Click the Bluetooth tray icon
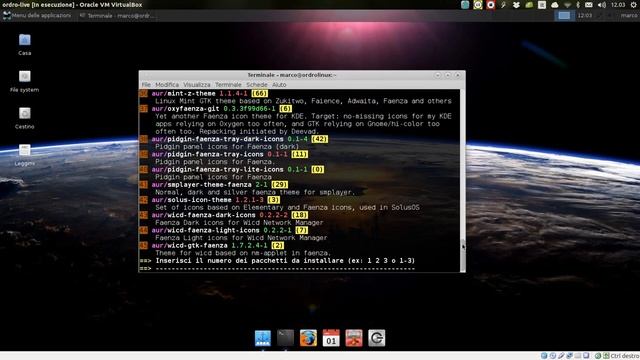This screenshot has height=360, width=640. tap(578, 5)
